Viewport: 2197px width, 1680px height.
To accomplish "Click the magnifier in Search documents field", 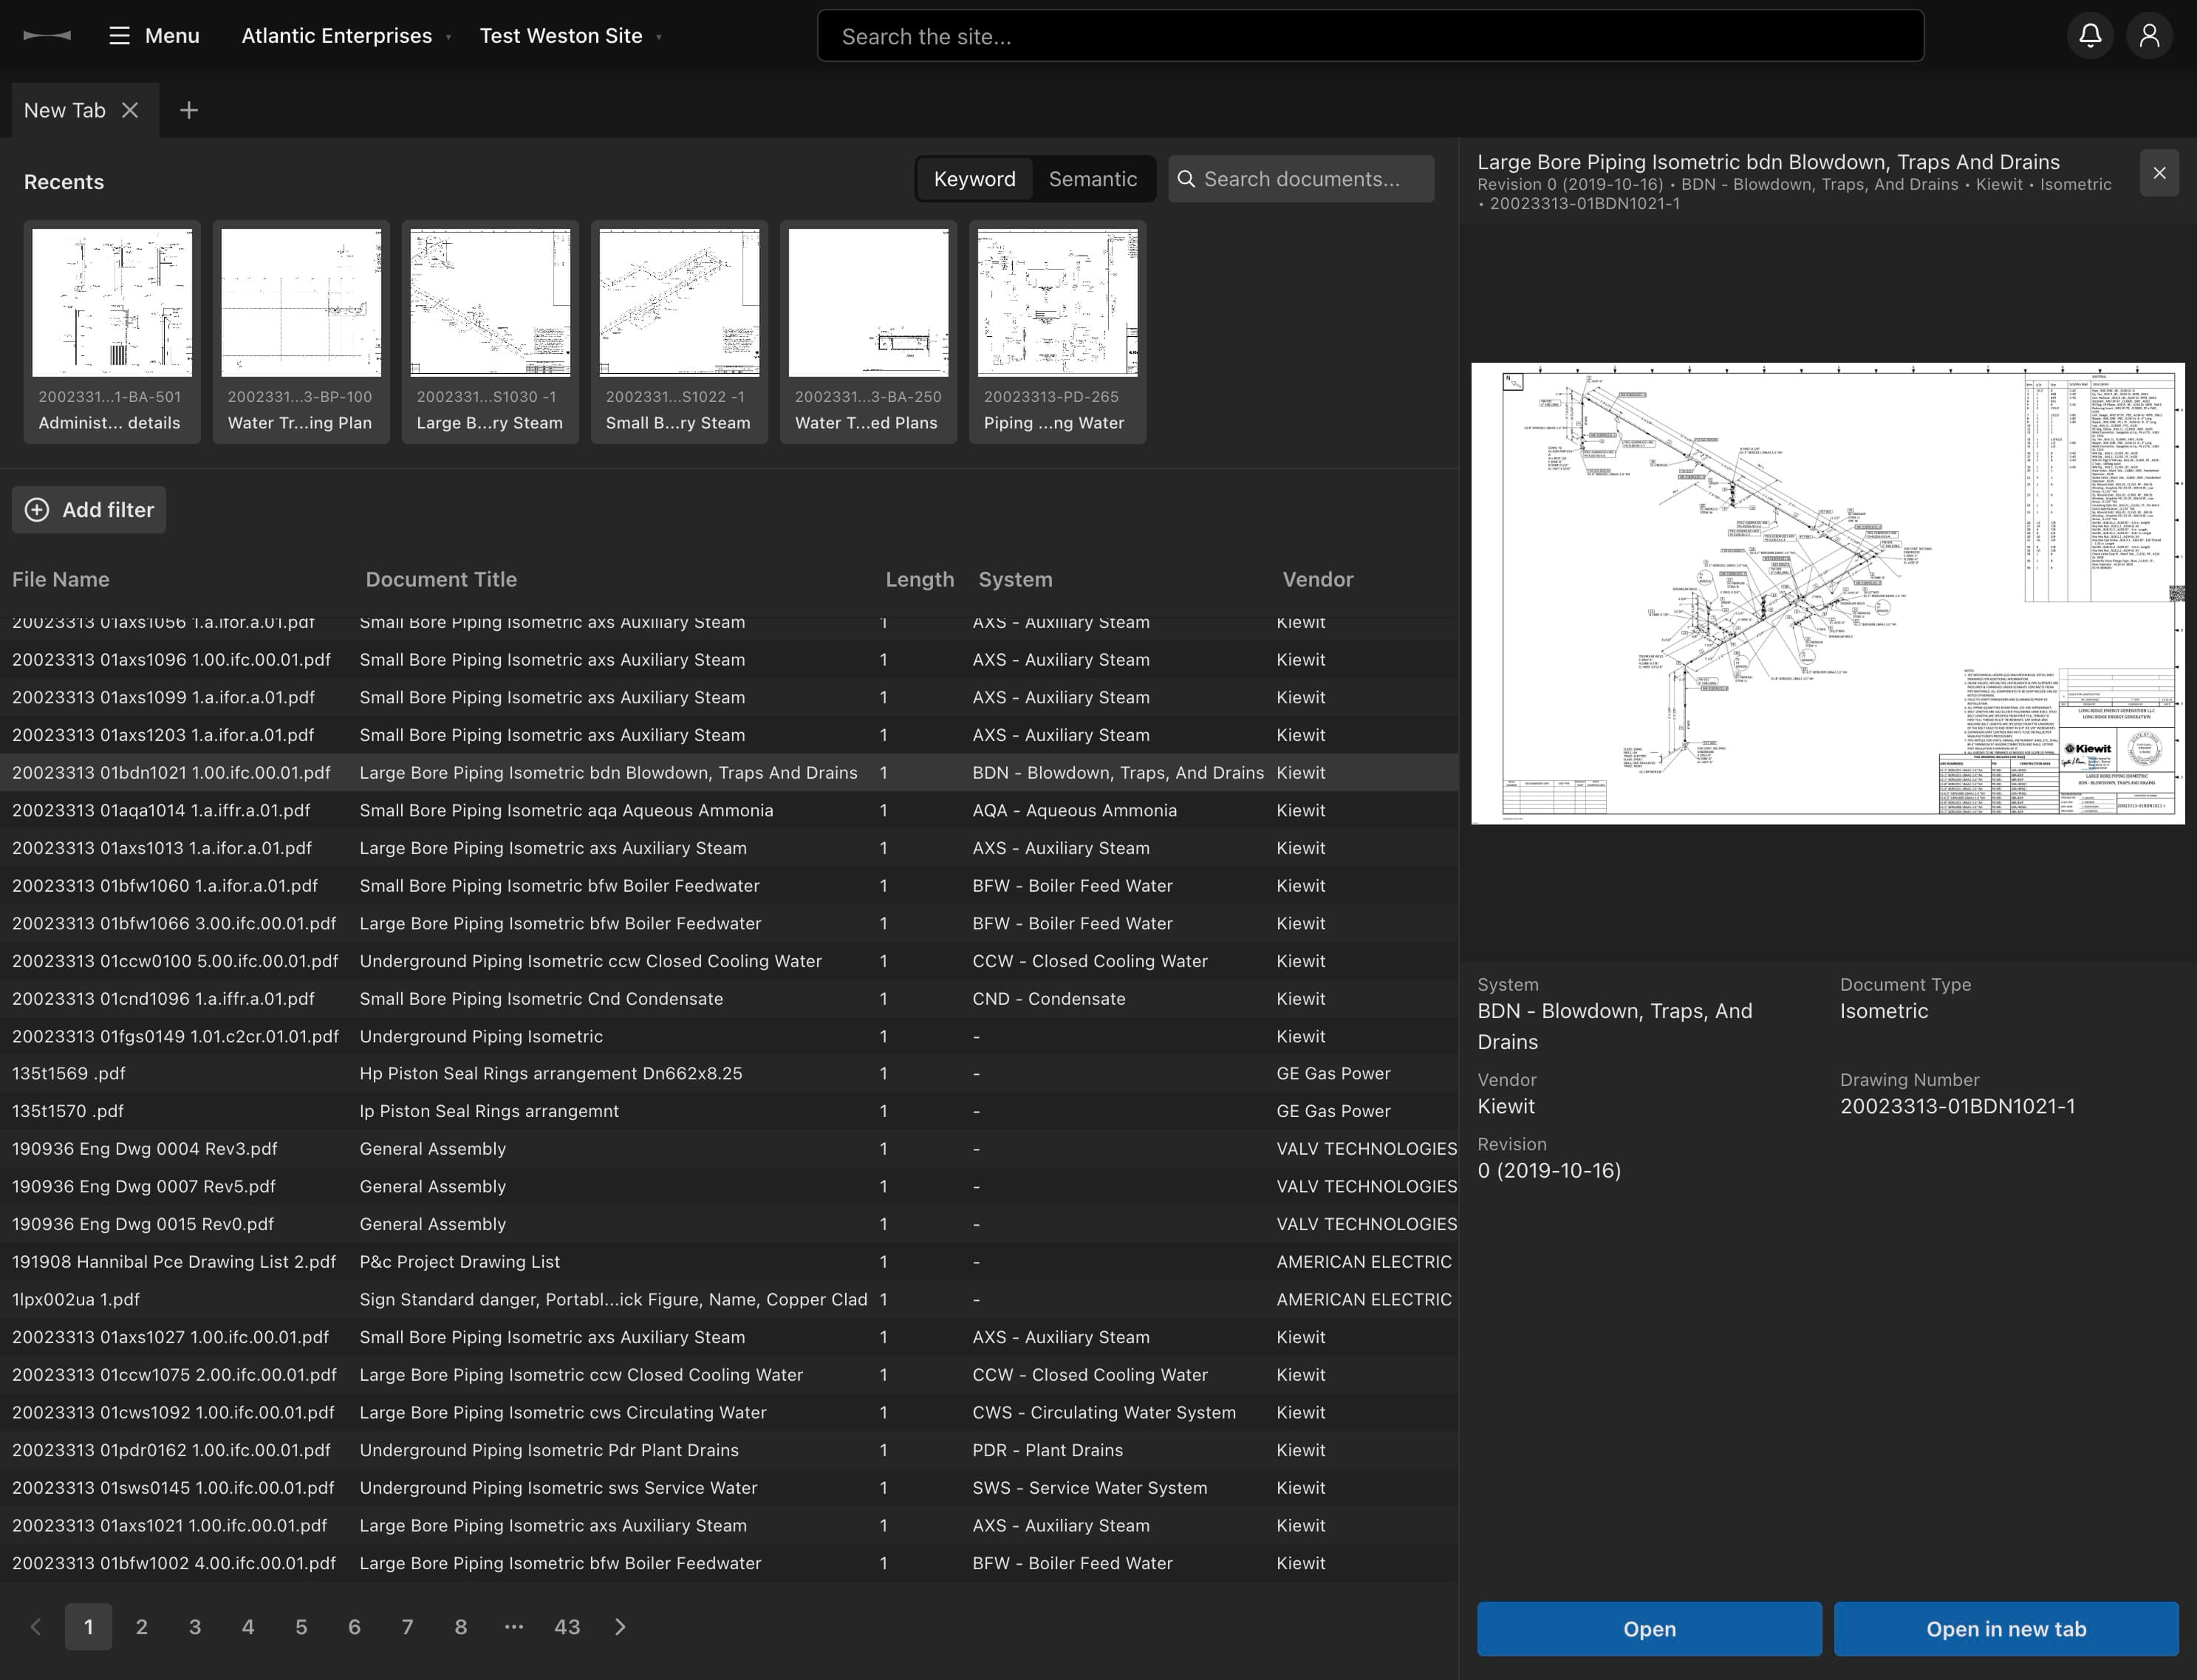I will coord(1186,178).
